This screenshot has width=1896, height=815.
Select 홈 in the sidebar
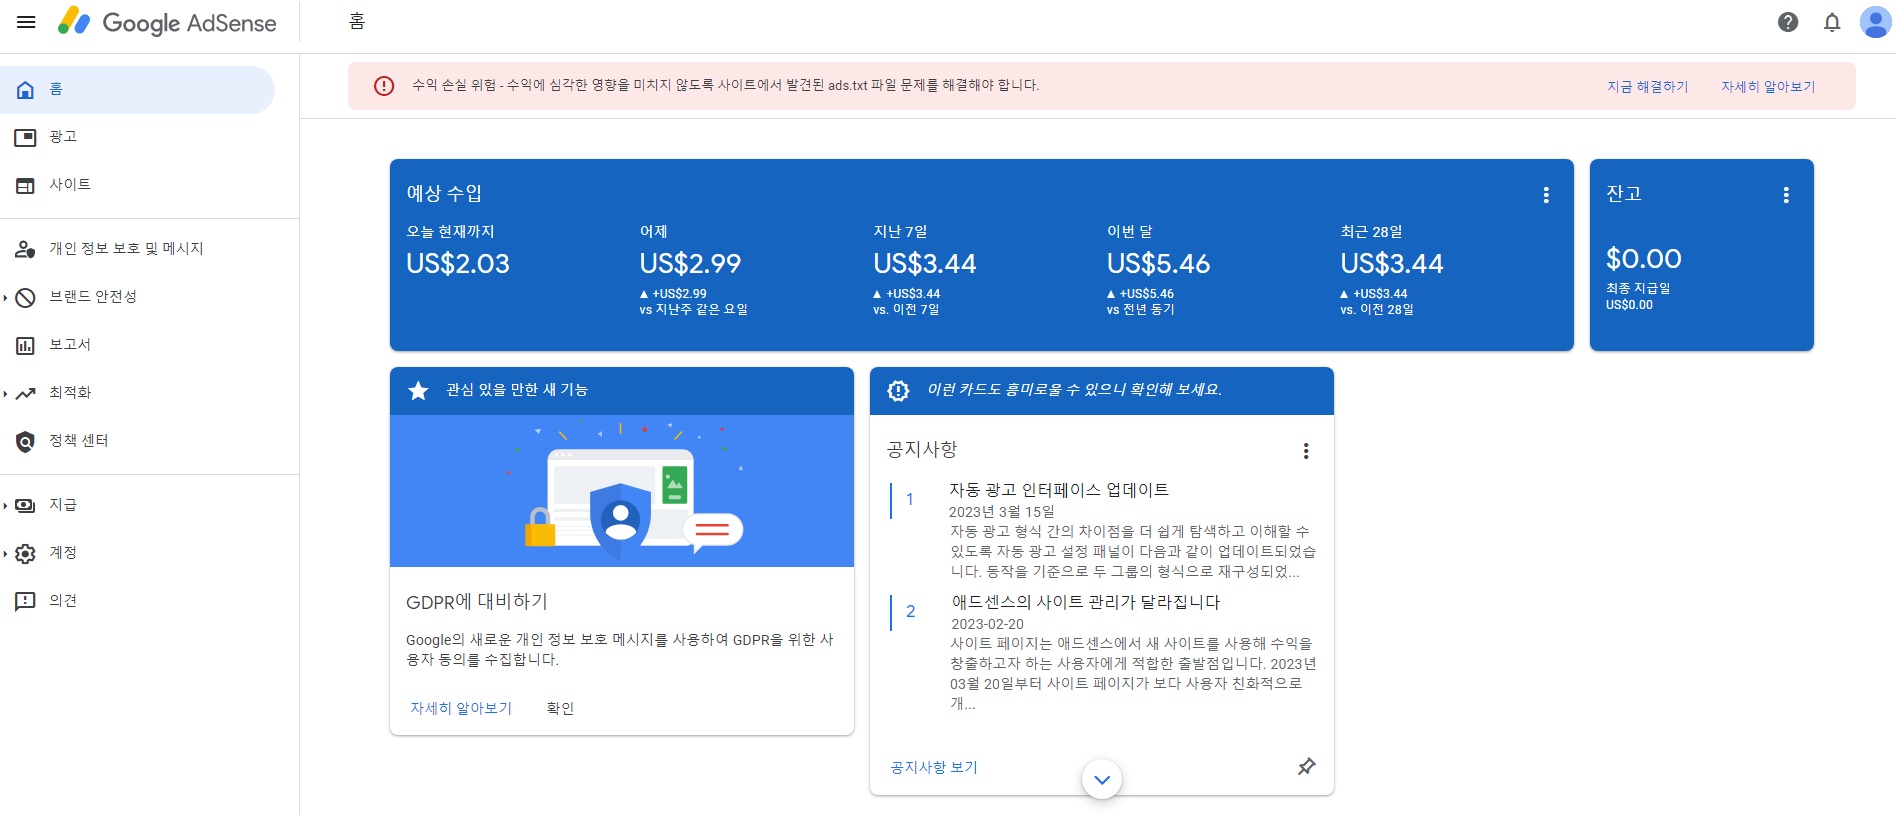(137, 90)
